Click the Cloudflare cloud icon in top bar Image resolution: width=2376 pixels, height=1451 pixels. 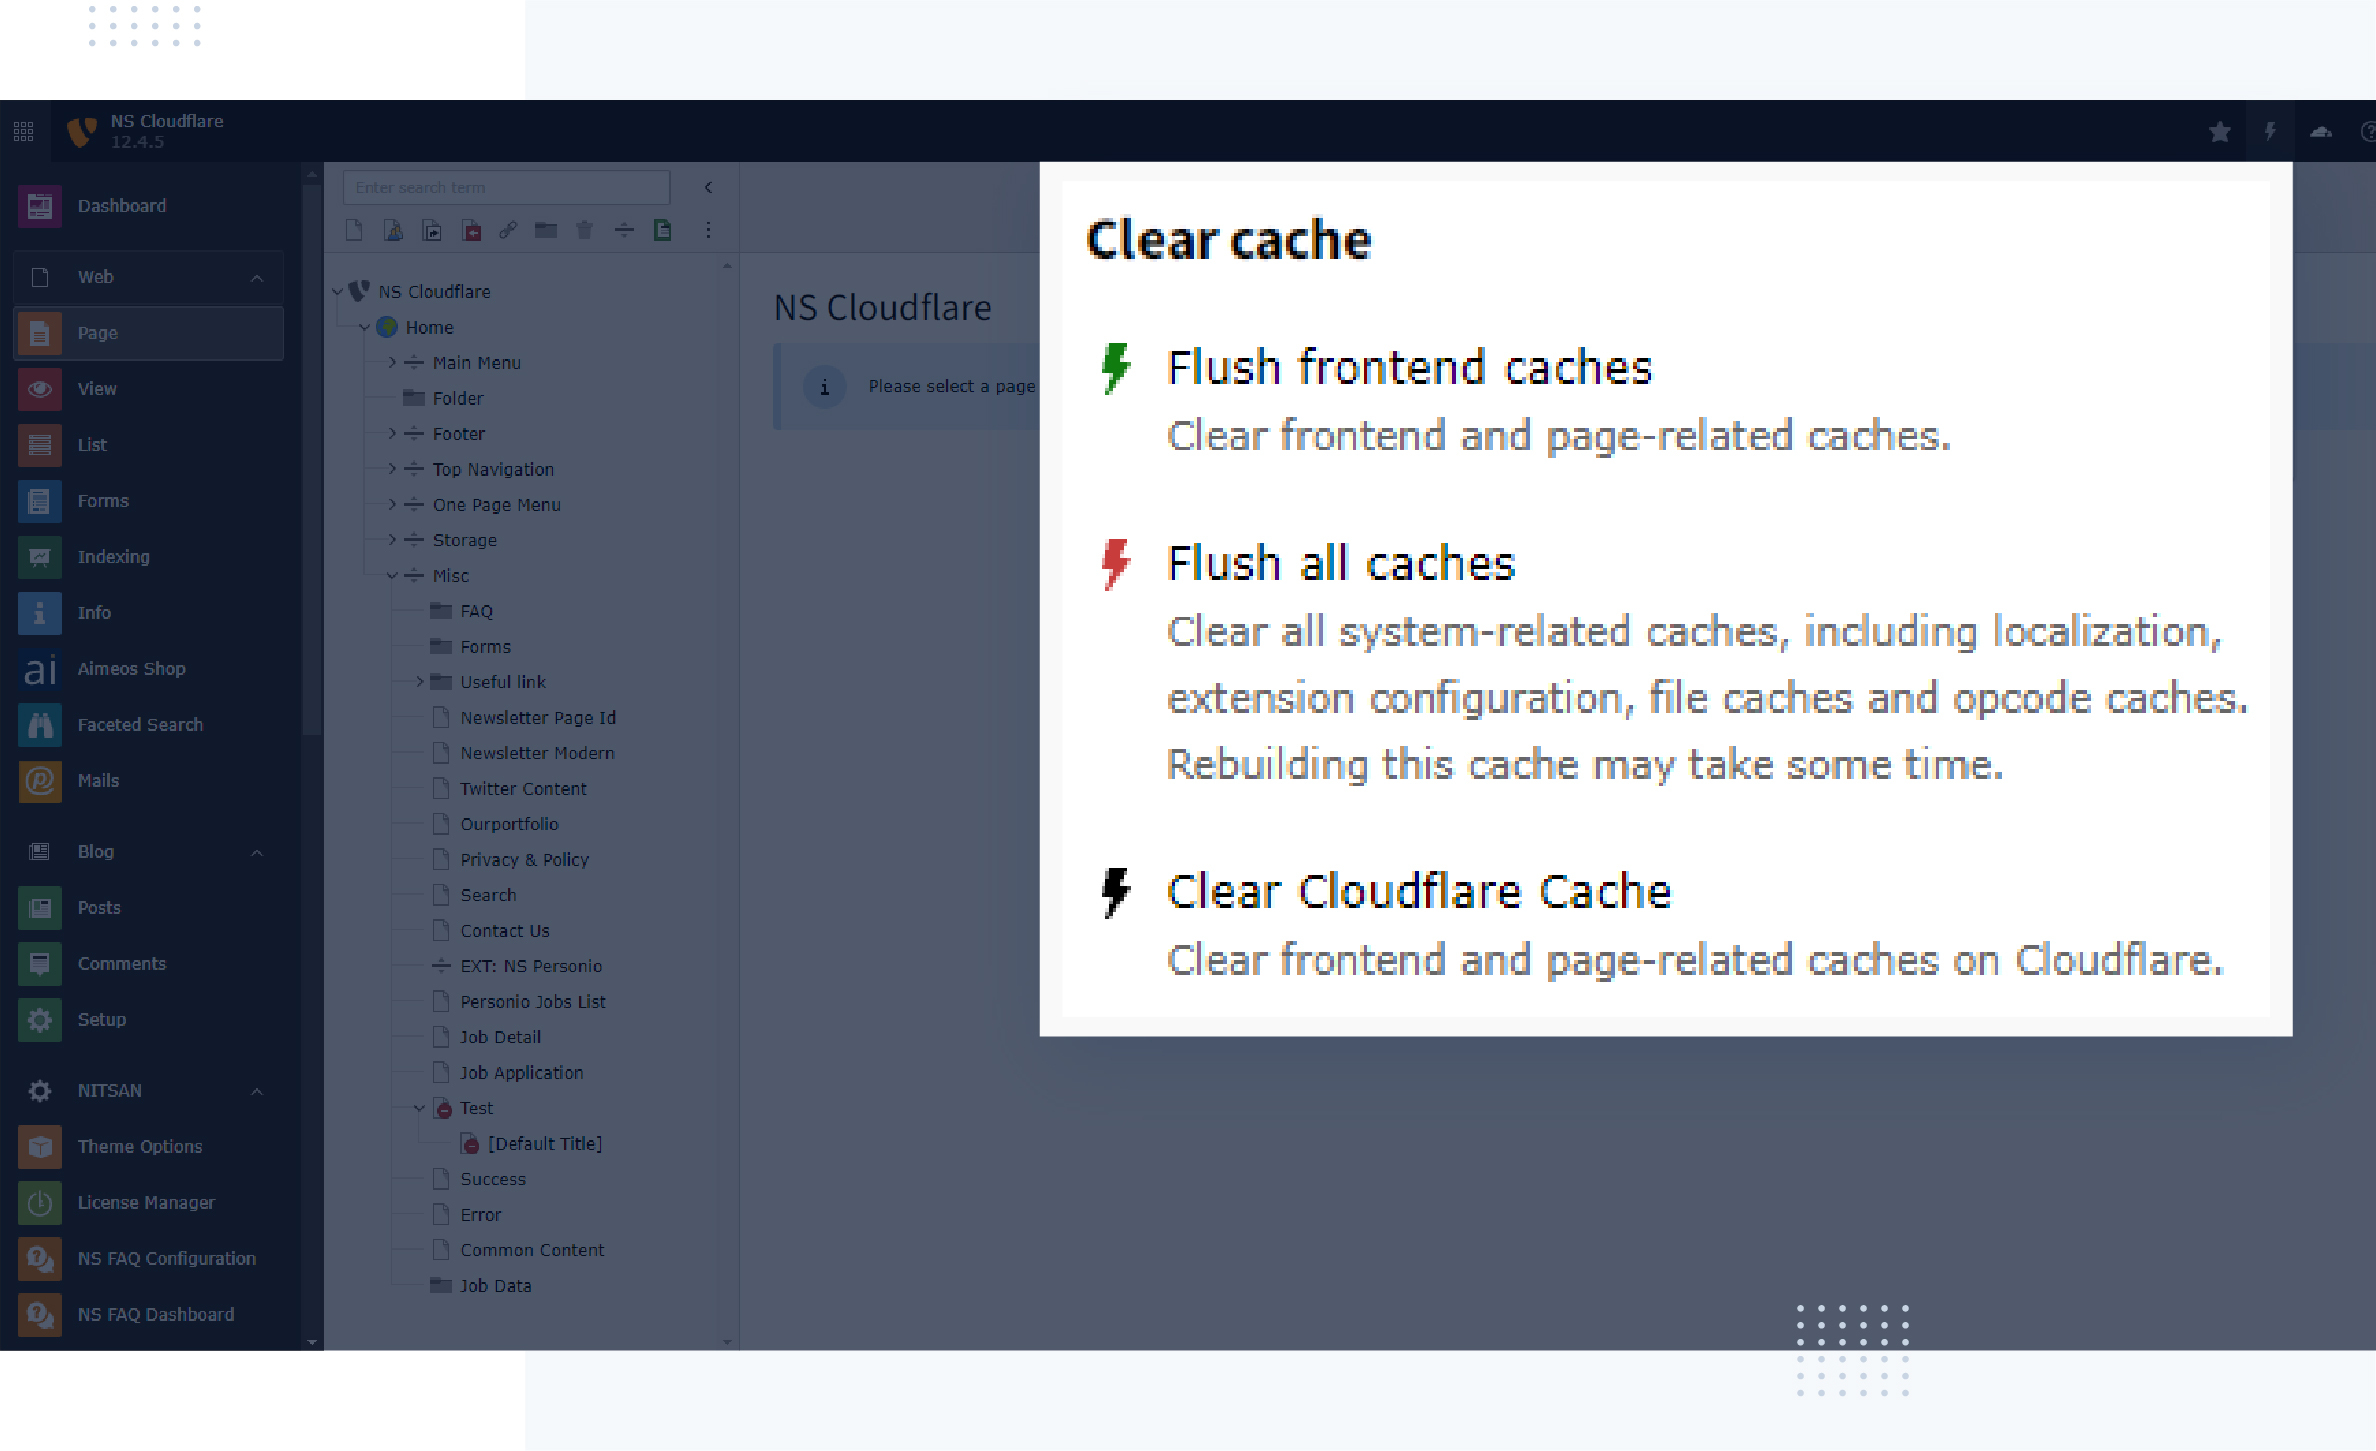[x=2320, y=132]
